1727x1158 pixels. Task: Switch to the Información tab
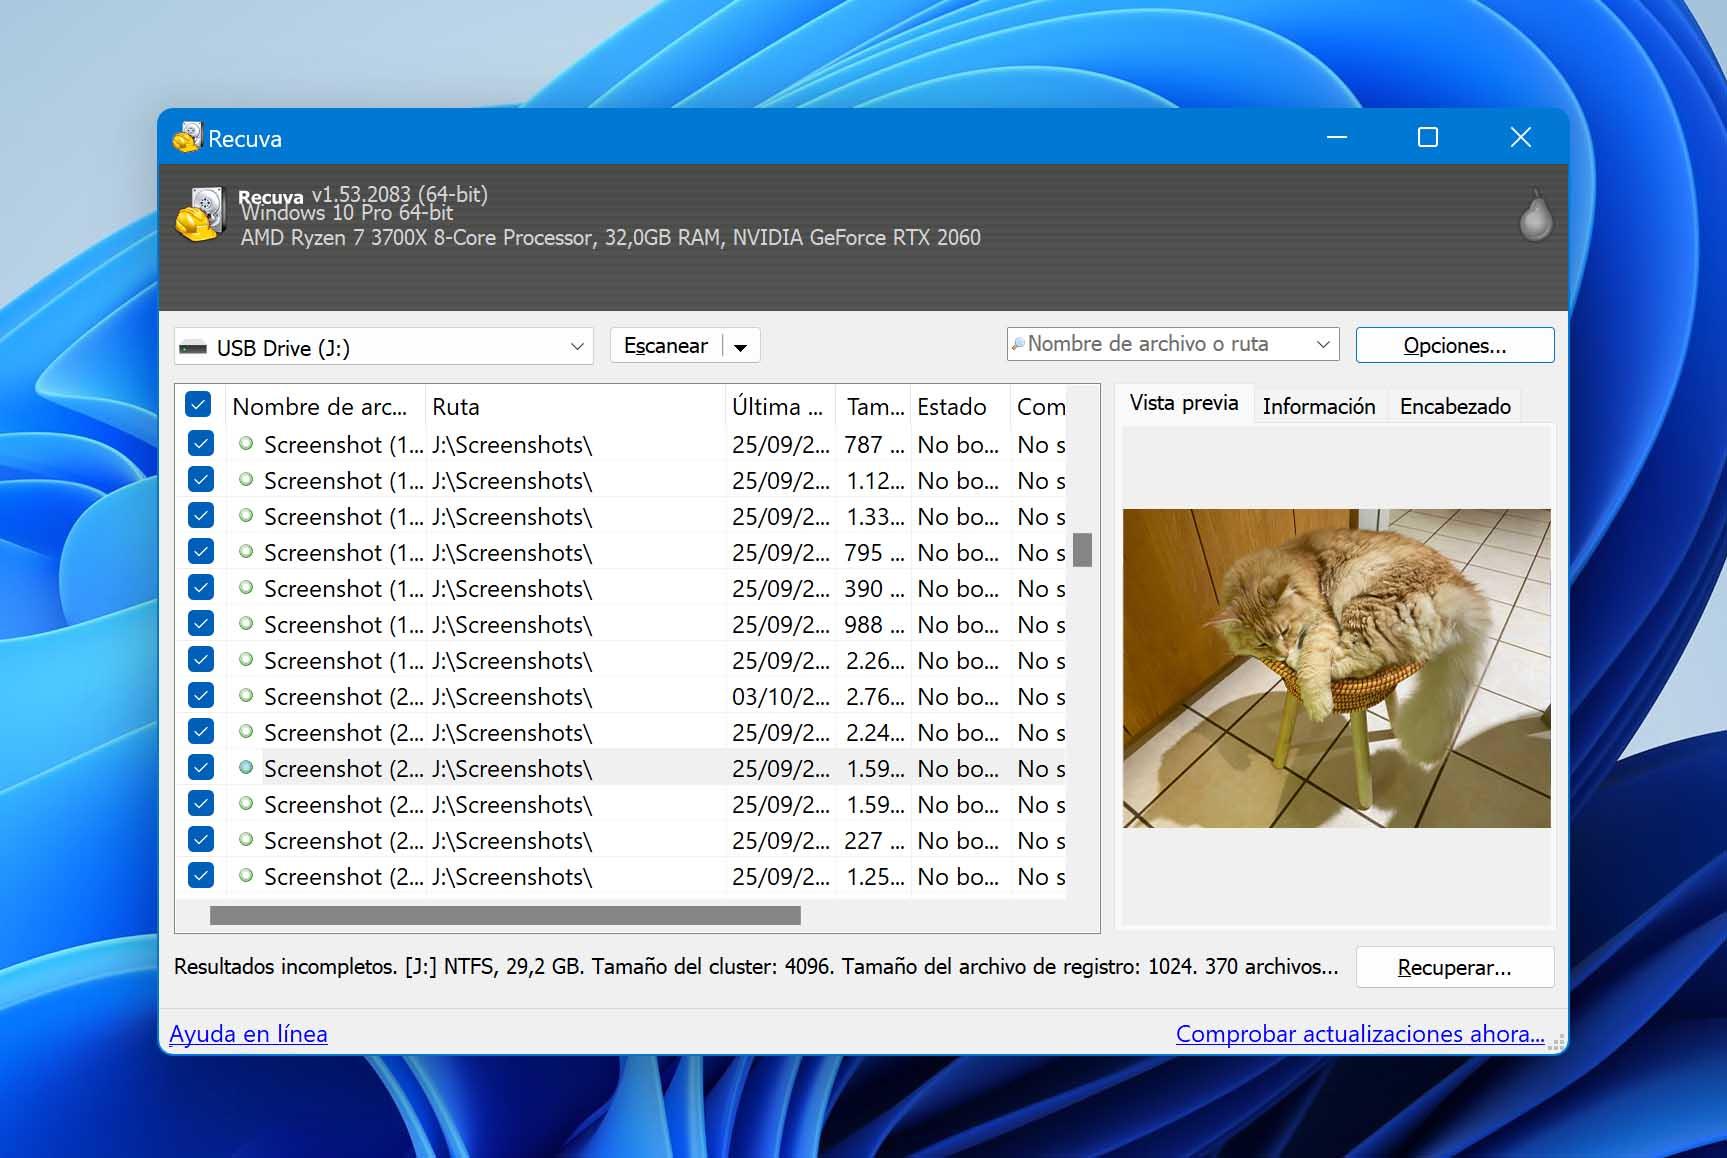(x=1319, y=406)
